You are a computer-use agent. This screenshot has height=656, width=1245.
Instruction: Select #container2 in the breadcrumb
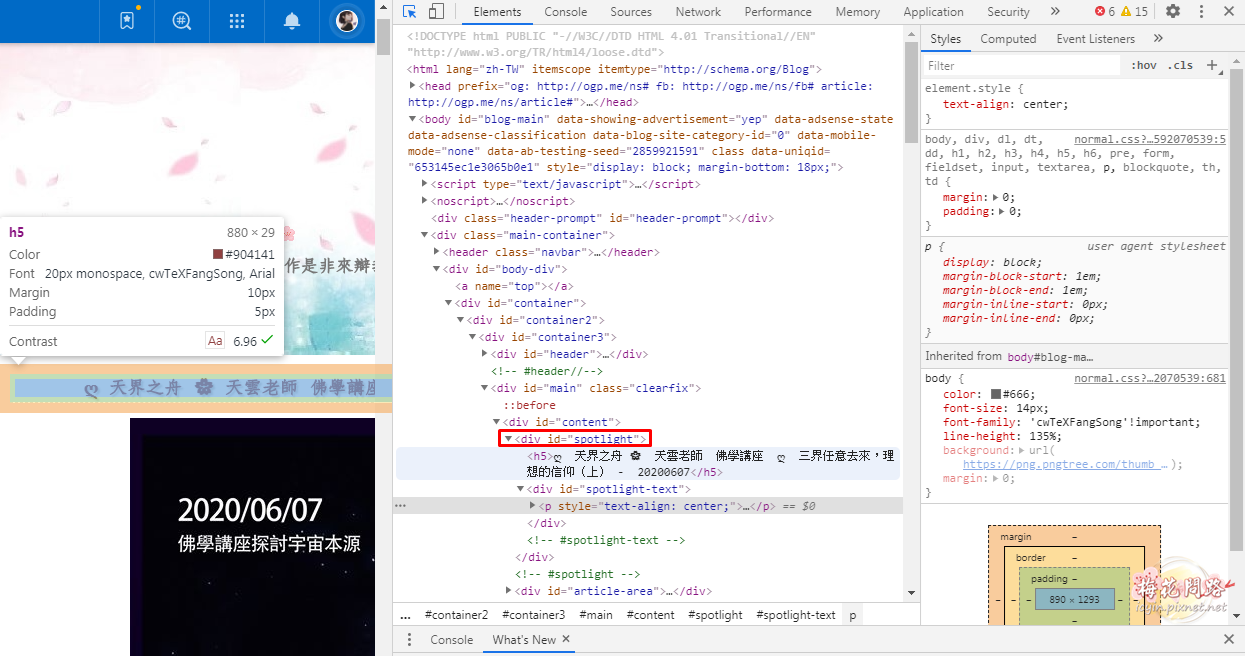(x=456, y=615)
